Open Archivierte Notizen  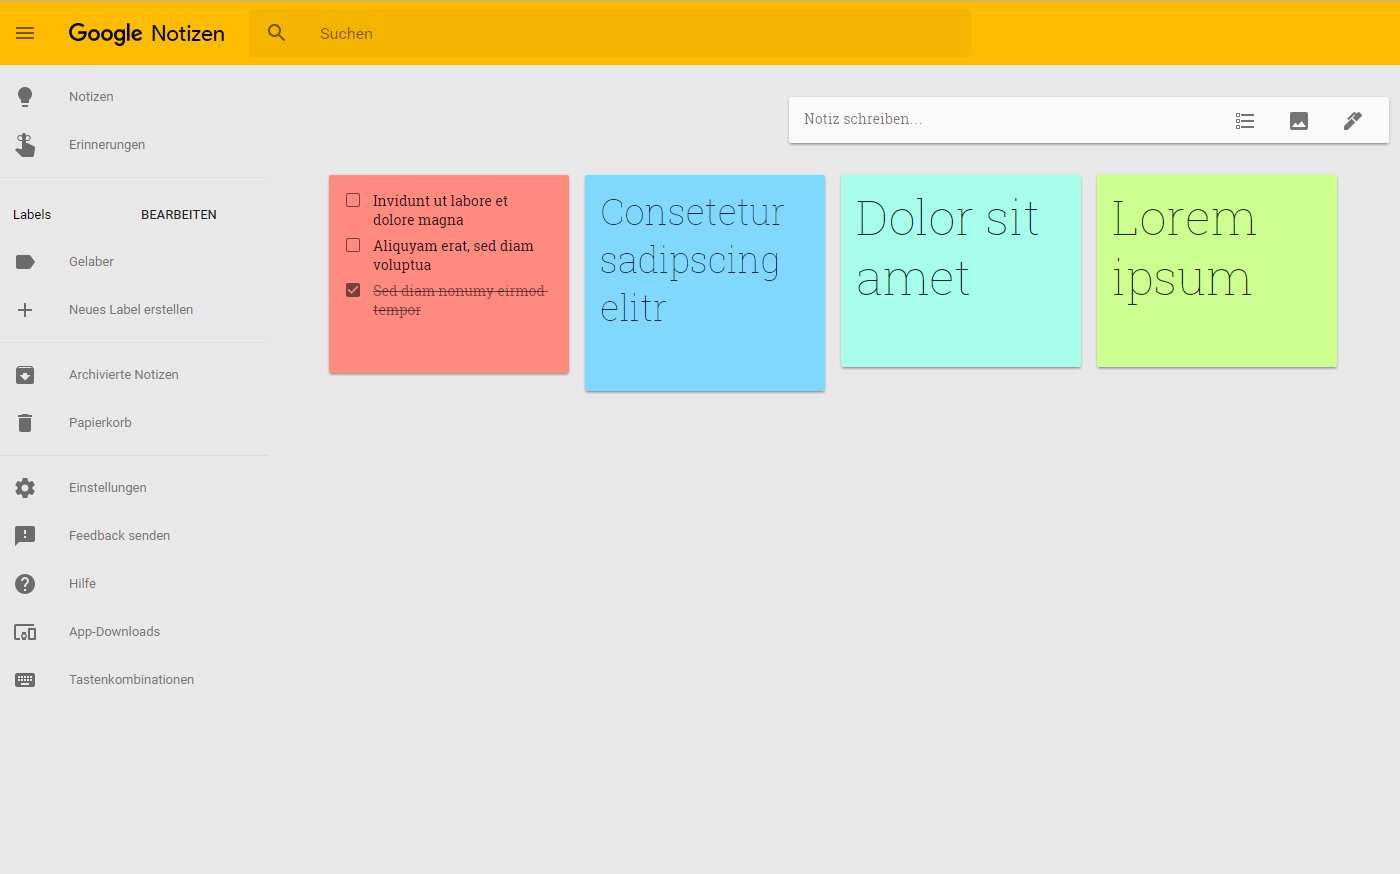tap(123, 374)
